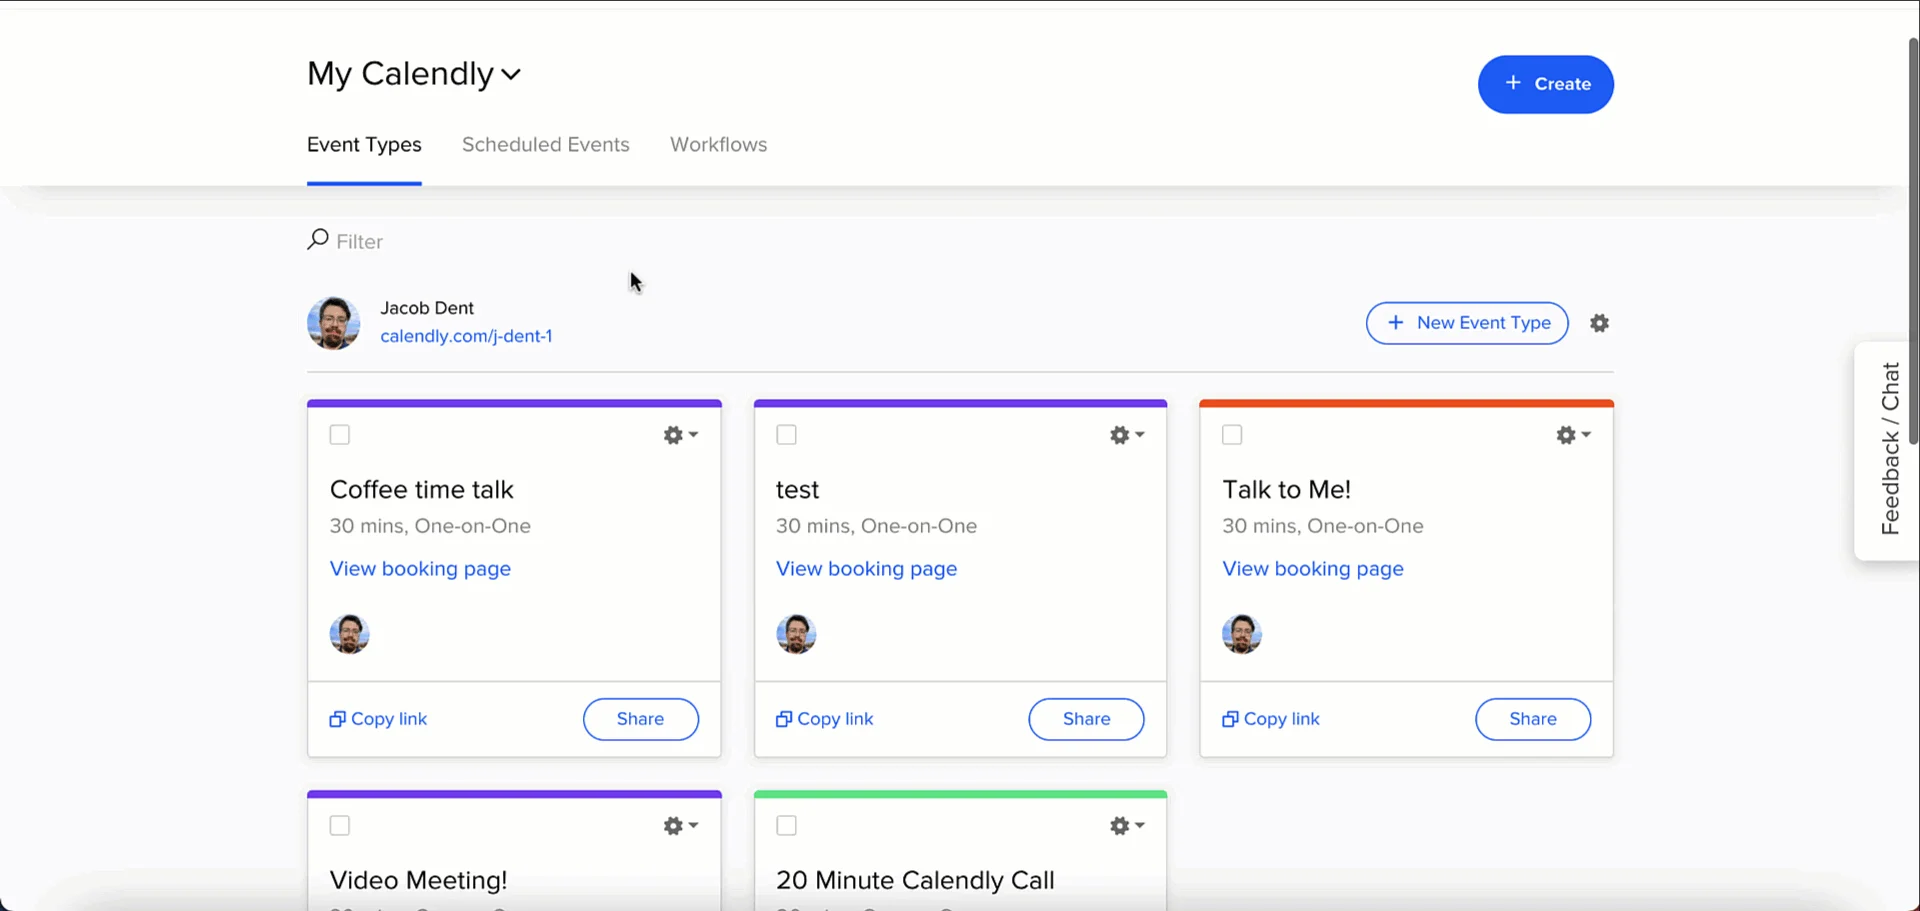Open gear menu on Video Meeting! card
This screenshot has width=1920, height=911.
(x=681, y=826)
